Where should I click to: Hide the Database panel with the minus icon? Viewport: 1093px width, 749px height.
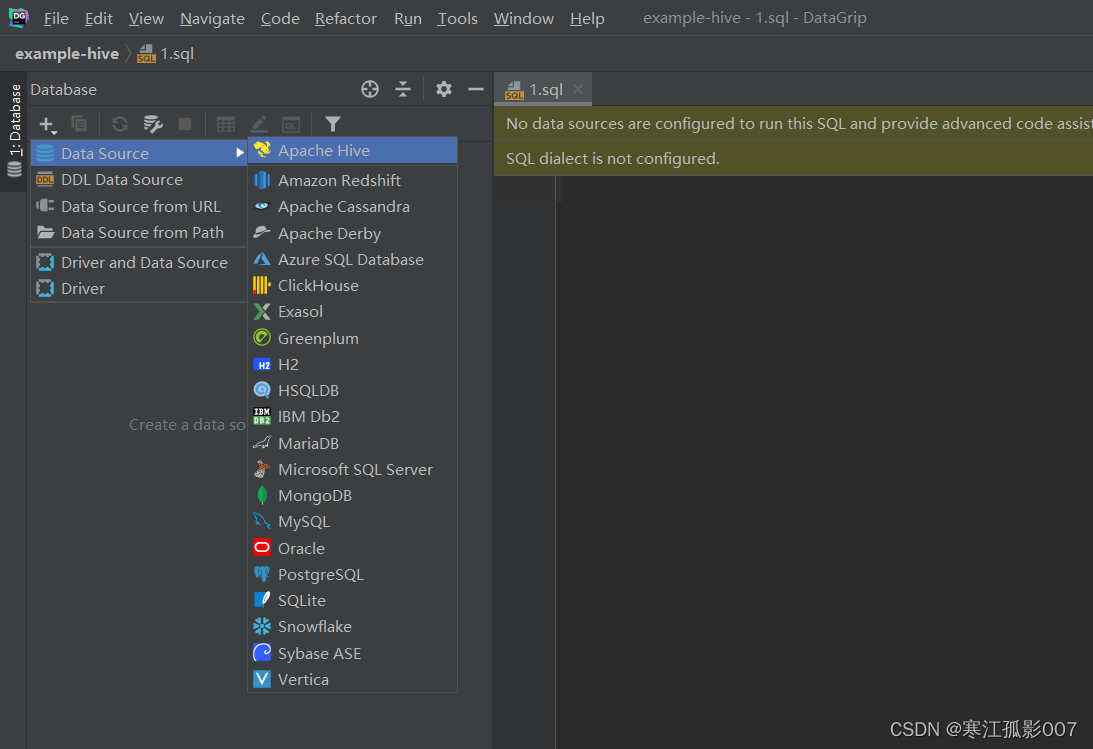pos(476,89)
